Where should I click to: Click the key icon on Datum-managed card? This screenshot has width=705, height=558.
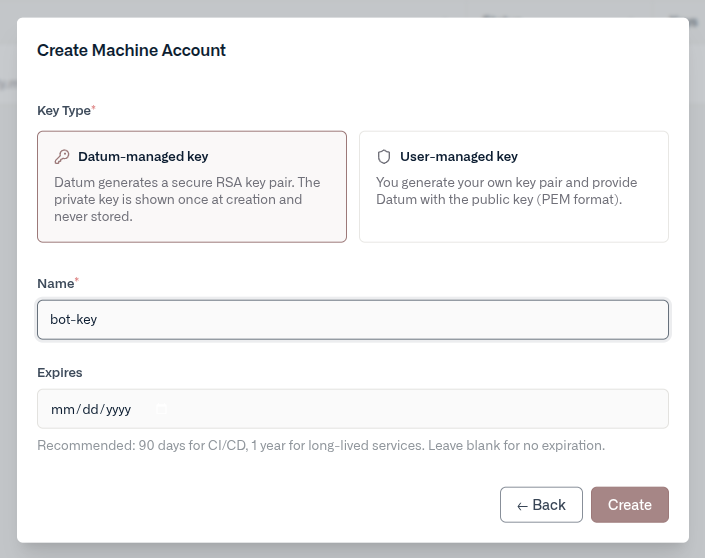[62, 157]
